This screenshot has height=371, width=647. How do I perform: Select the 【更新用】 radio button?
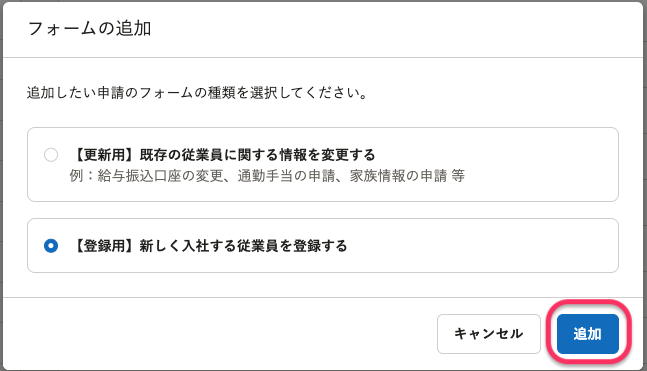51,155
